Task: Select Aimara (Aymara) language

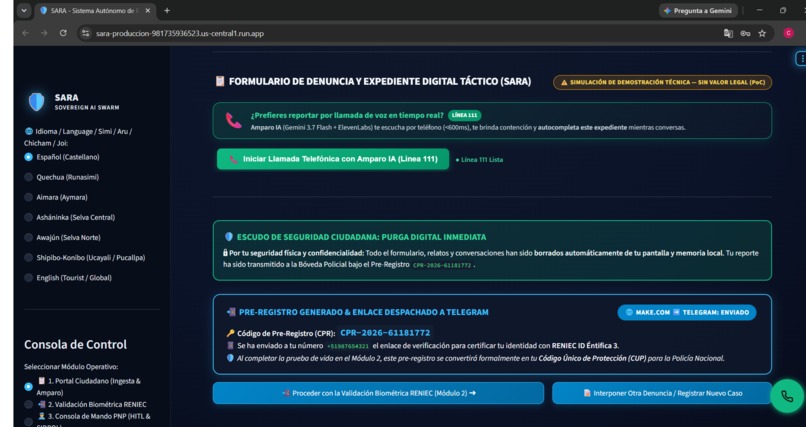Action: pyautogui.click(x=56, y=197)
